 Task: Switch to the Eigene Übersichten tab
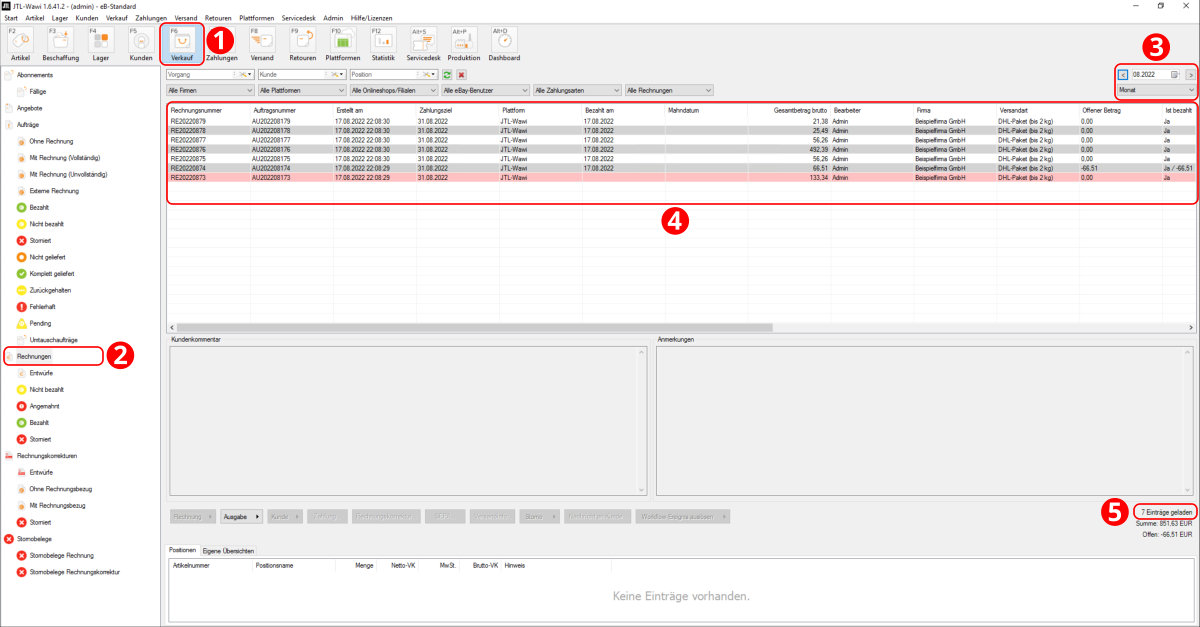point(228,550)
